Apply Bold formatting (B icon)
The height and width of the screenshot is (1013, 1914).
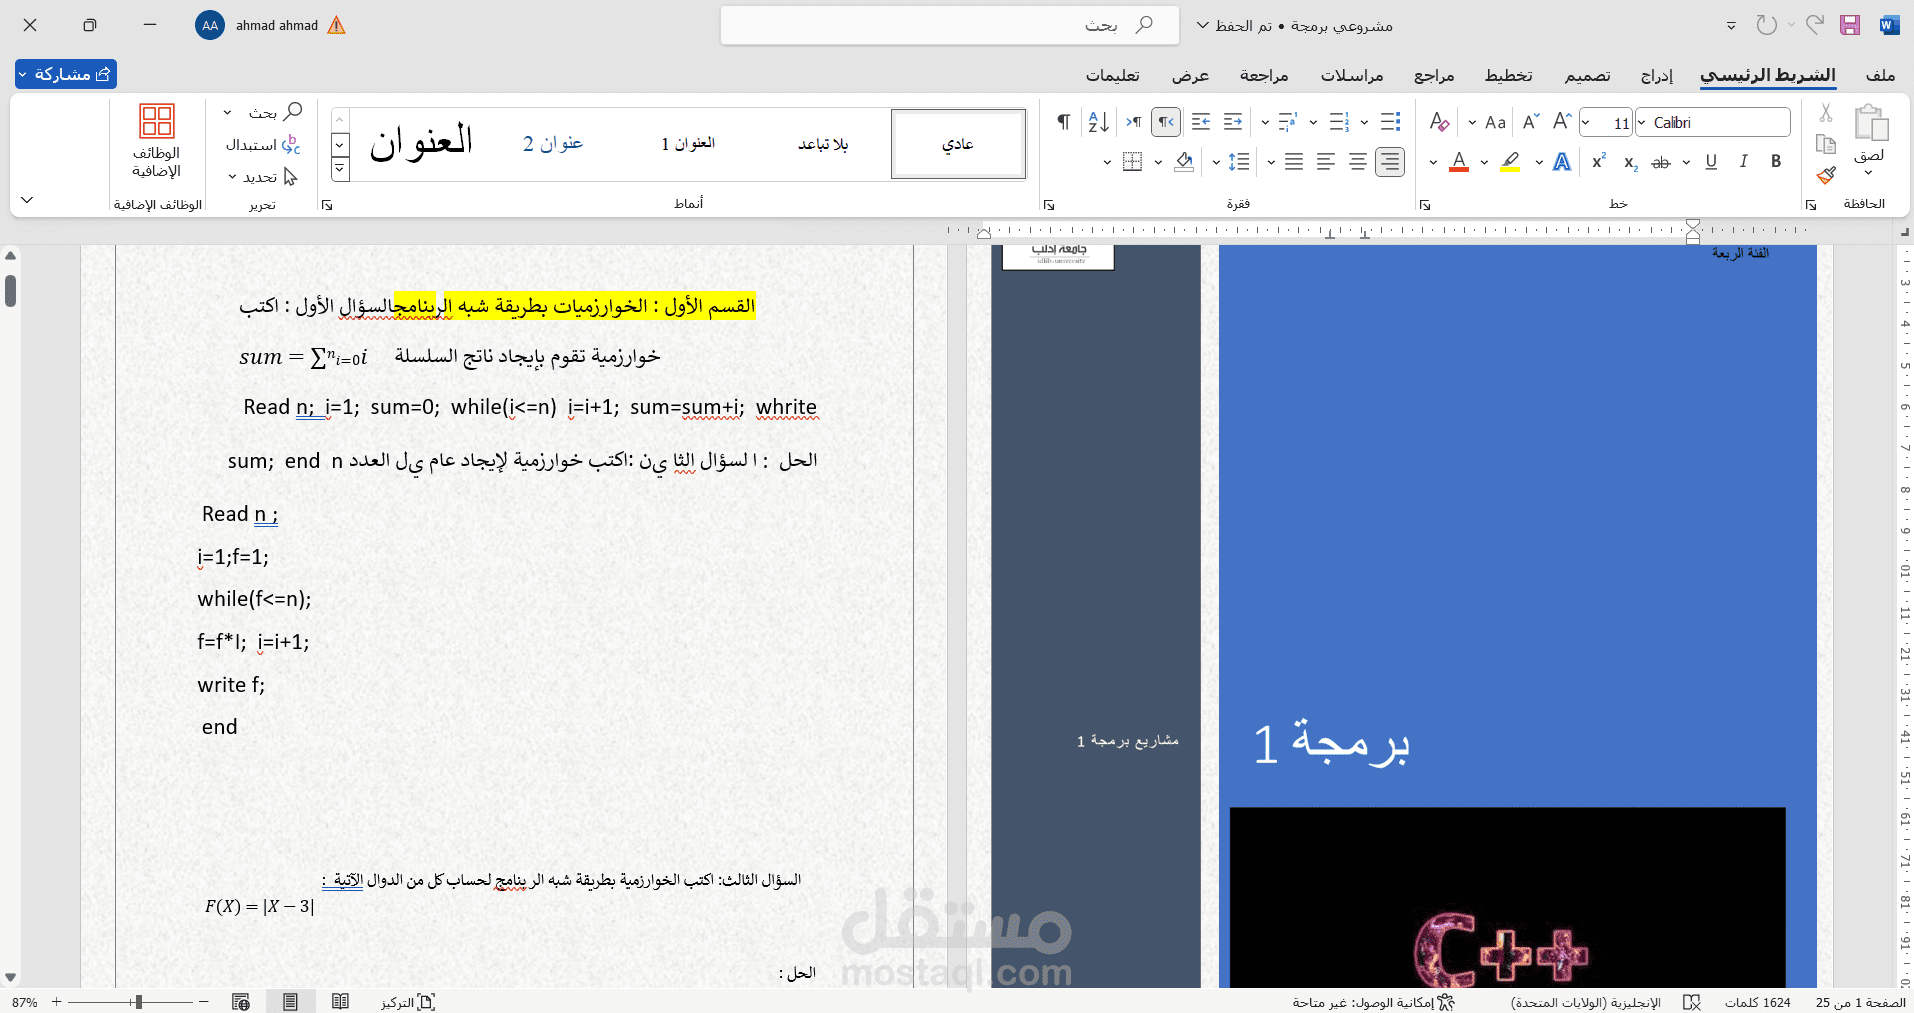coord(1776,161)
